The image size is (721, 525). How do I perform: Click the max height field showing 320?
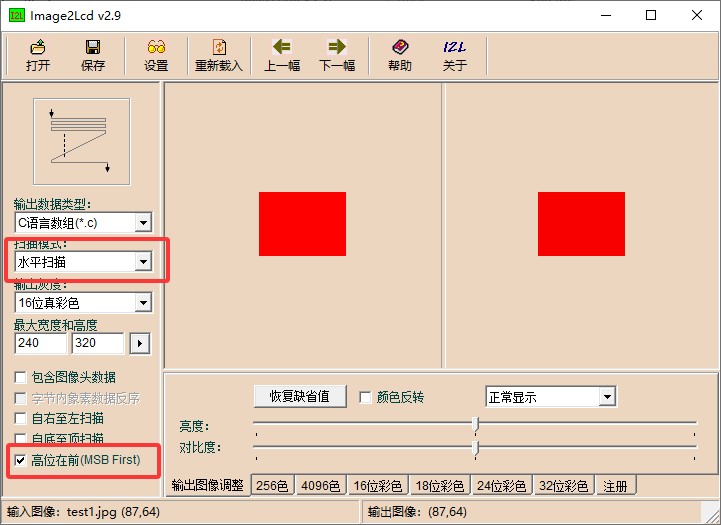pos(98,343)
